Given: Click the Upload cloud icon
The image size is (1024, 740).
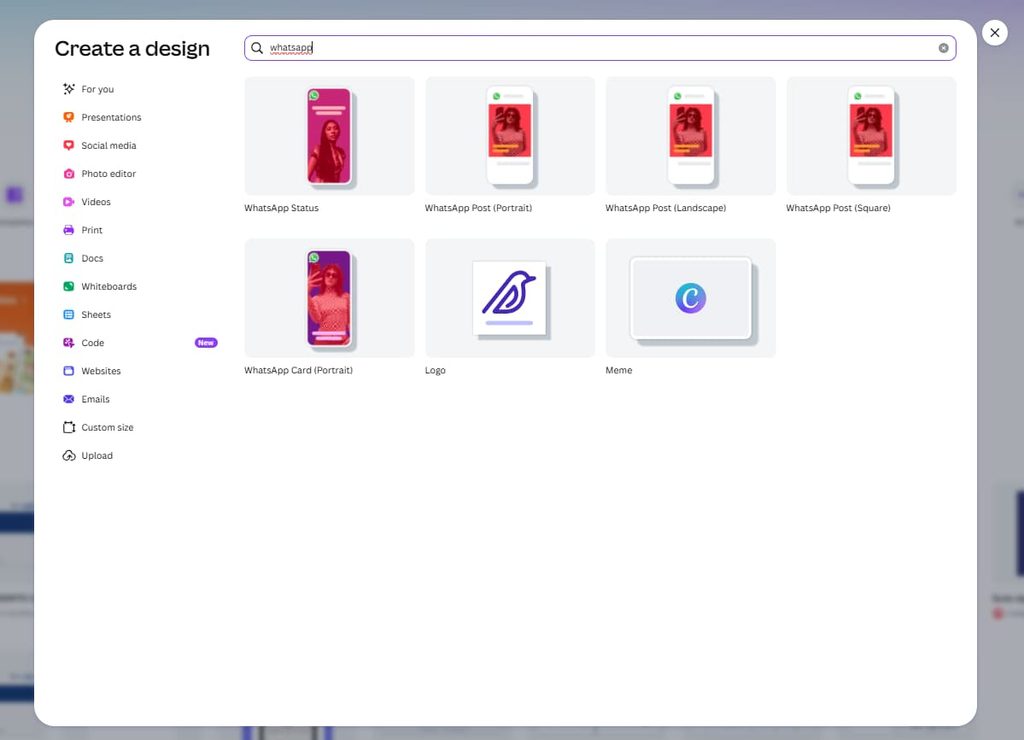Looking at the screenshot, I should point(69,455).
